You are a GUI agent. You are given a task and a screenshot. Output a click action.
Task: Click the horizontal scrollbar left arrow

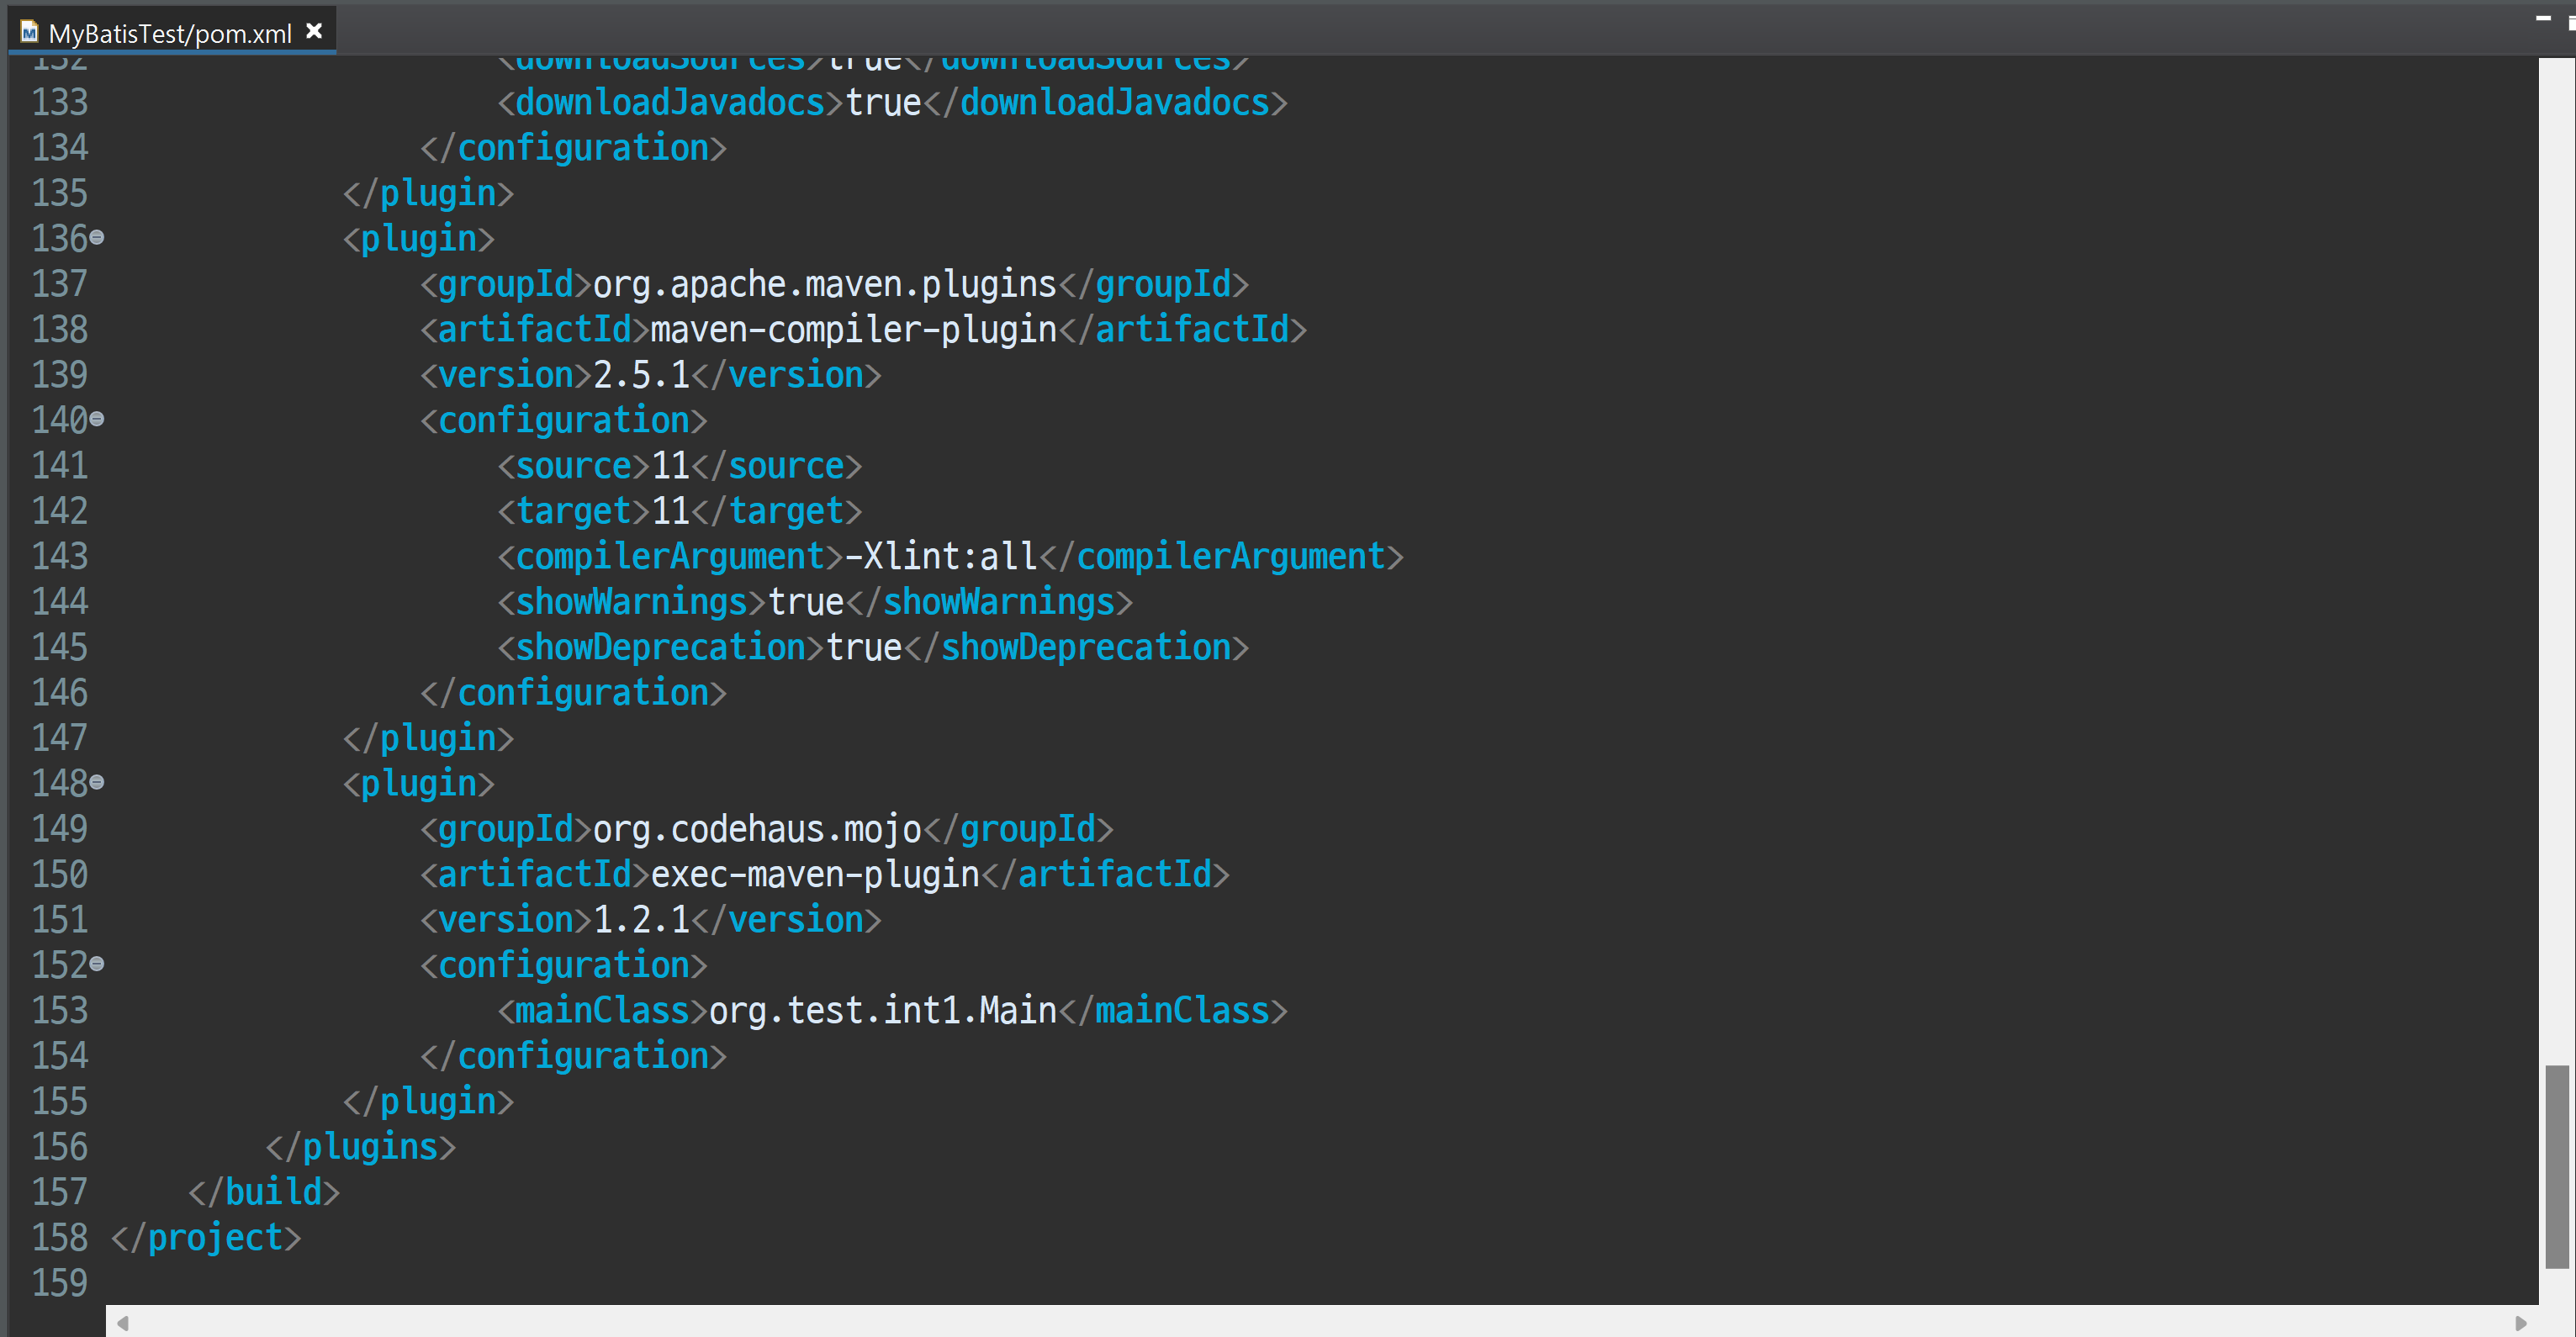tap(123, 1323)
